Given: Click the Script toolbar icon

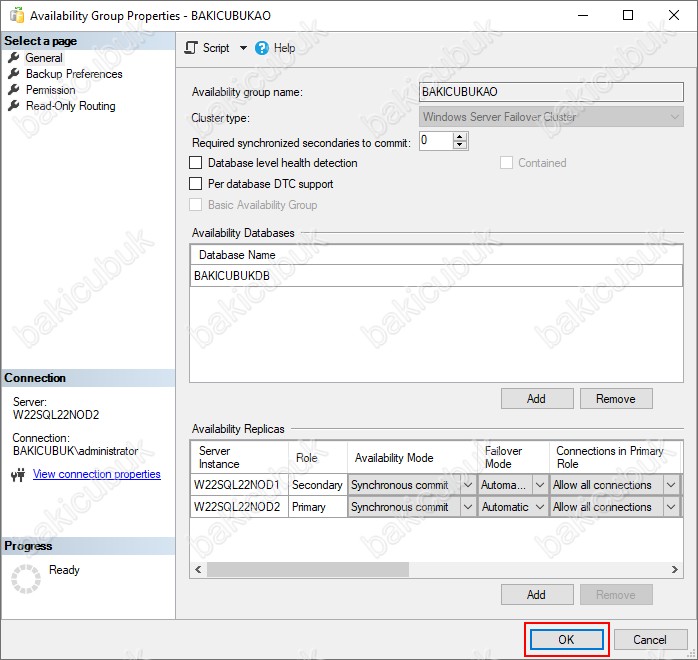Looking at the screenshot, I should click(193, 48).
